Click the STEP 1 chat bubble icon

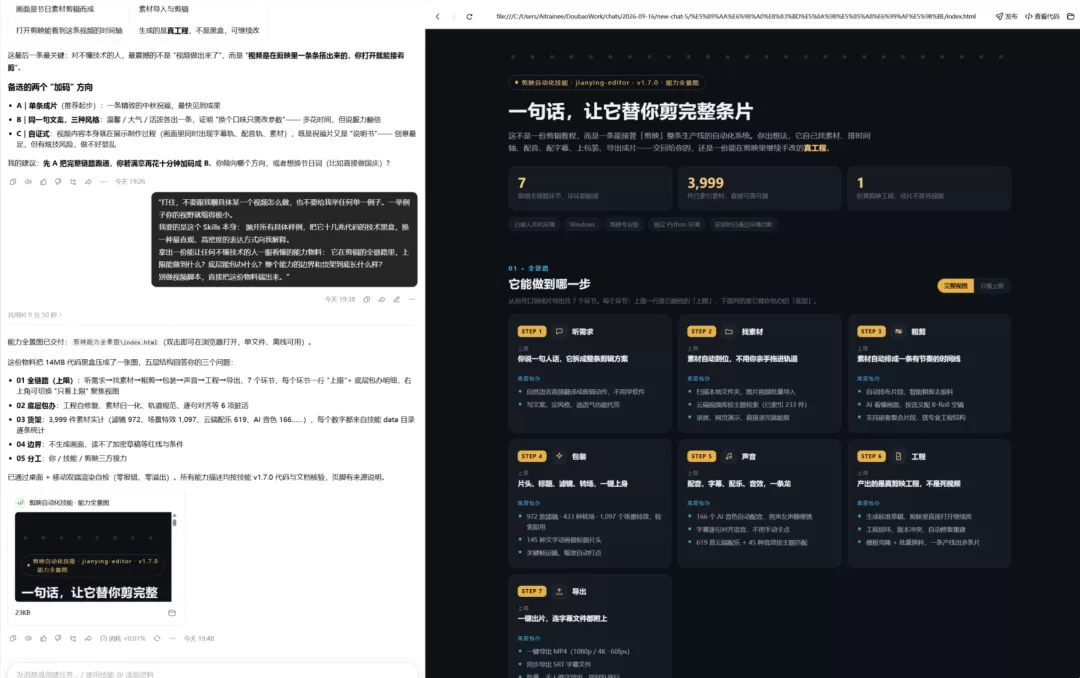click(x=559, y=331)
